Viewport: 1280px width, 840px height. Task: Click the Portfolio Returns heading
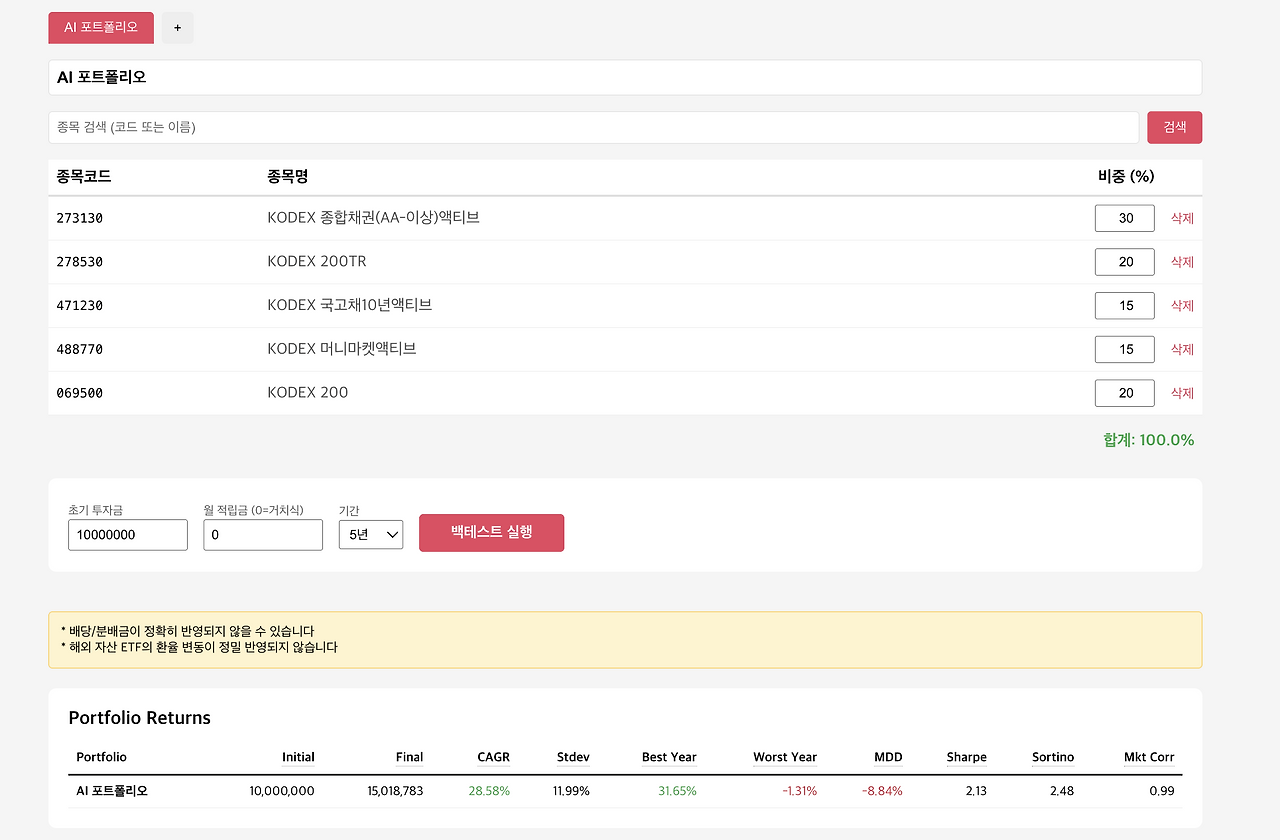tap(140, 718)
